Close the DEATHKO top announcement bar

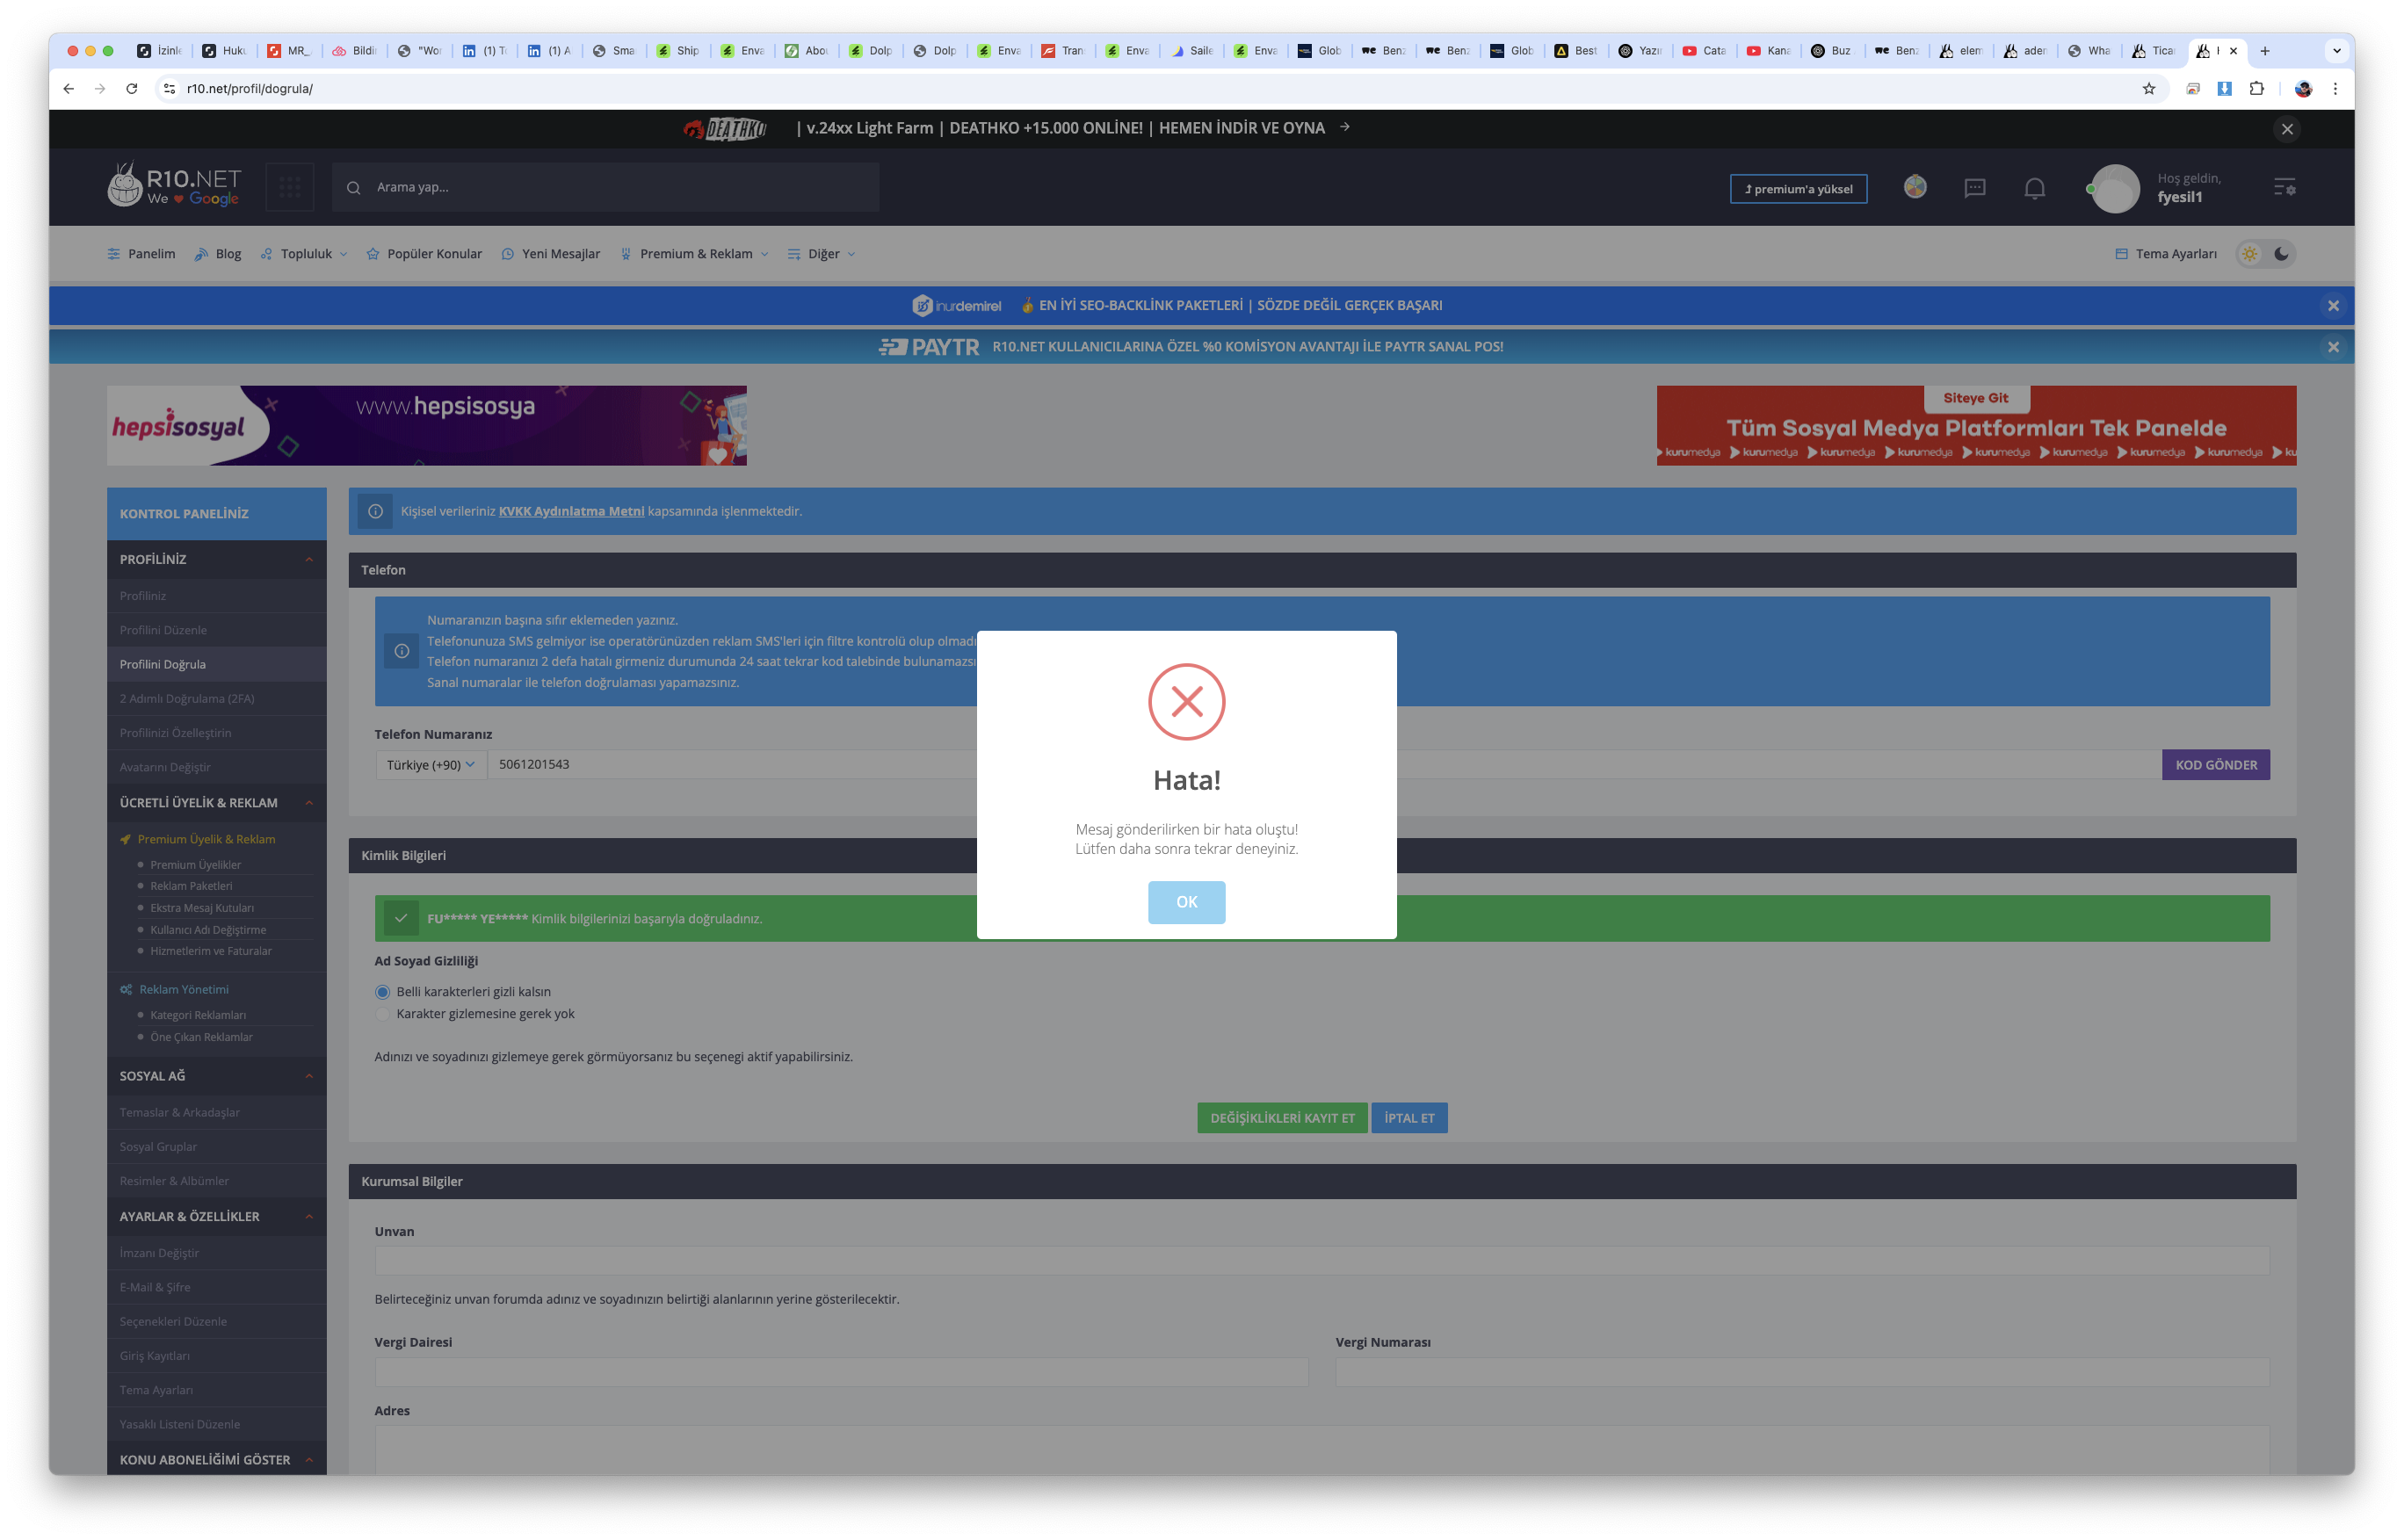[2287, 129]
